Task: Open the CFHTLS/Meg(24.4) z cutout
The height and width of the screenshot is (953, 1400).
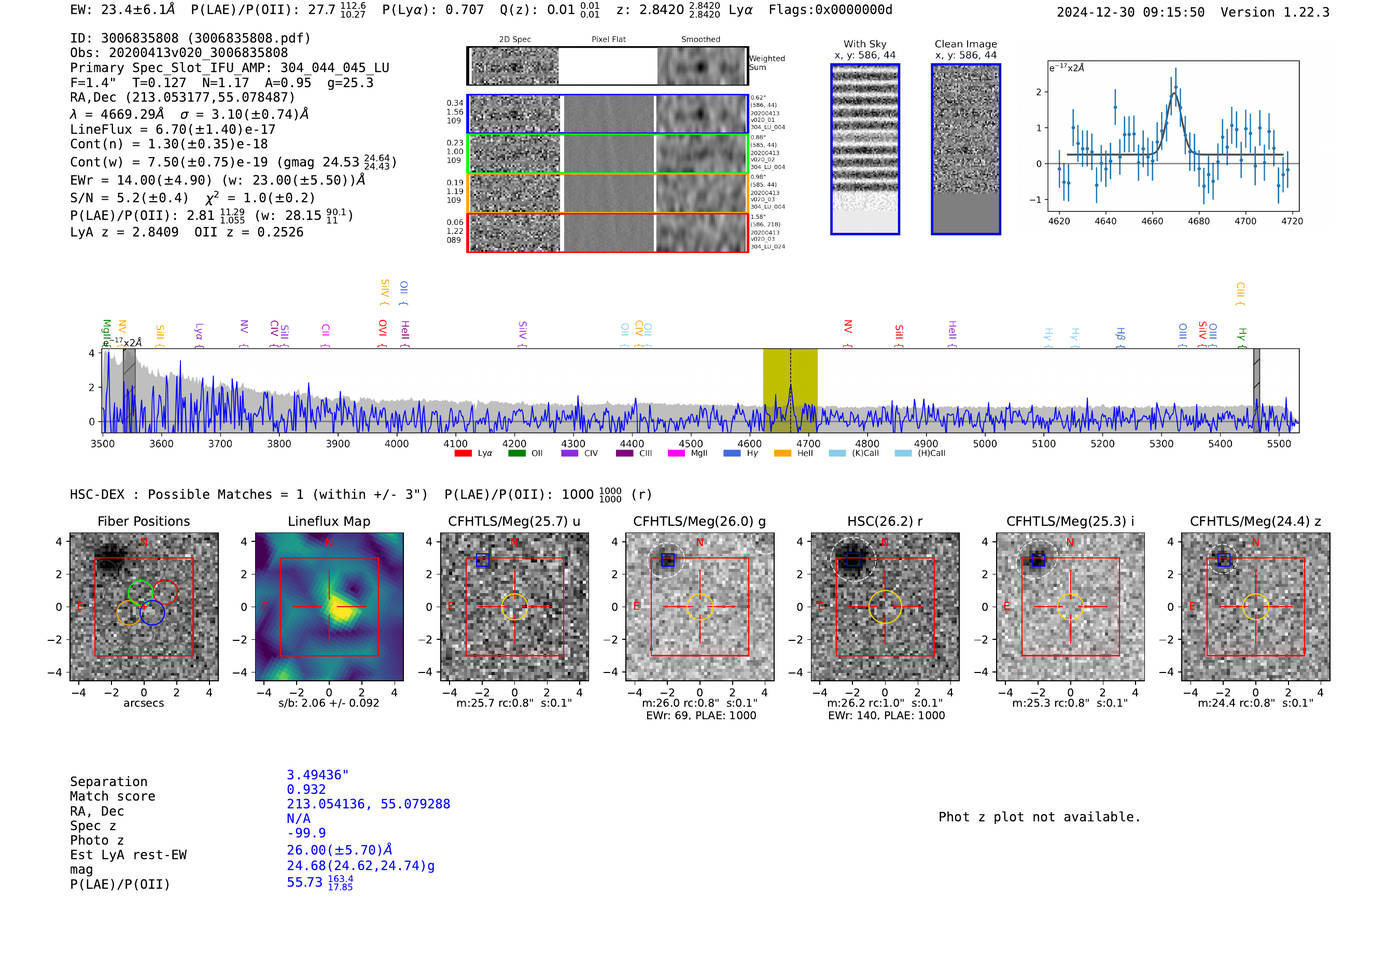Action: (1256, 607)
